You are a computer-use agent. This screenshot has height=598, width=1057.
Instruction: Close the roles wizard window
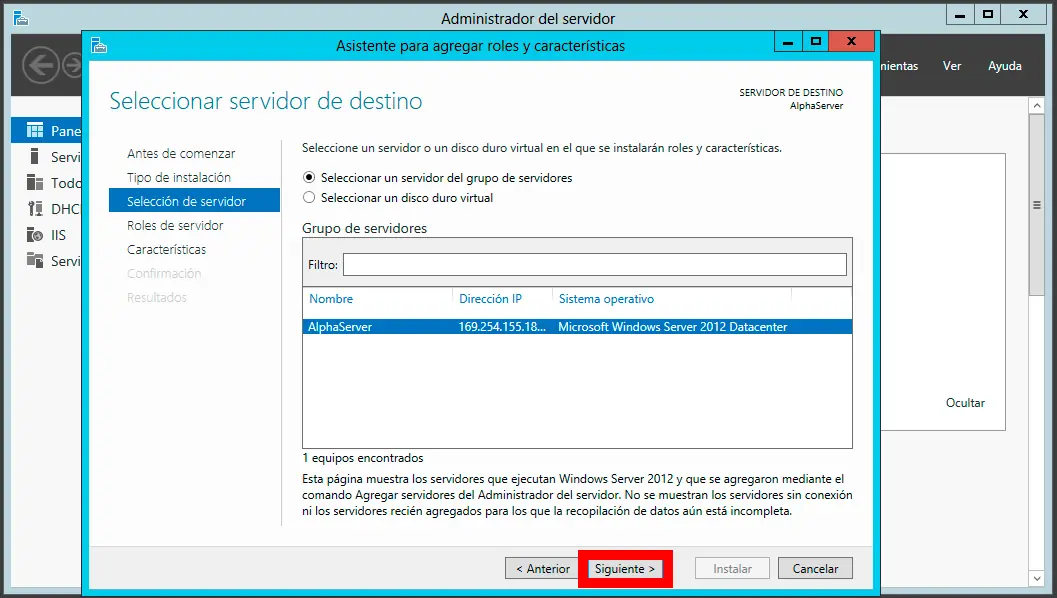(851, 42)
